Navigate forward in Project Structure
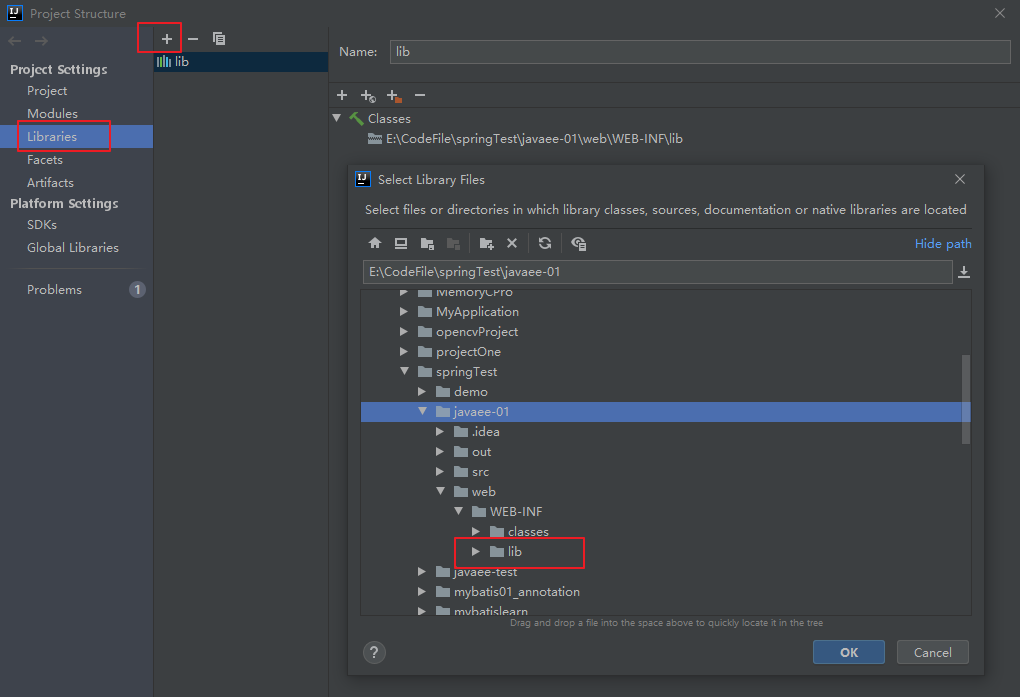The height and width of the screenshot is (697, 1020). coord(41,41)
